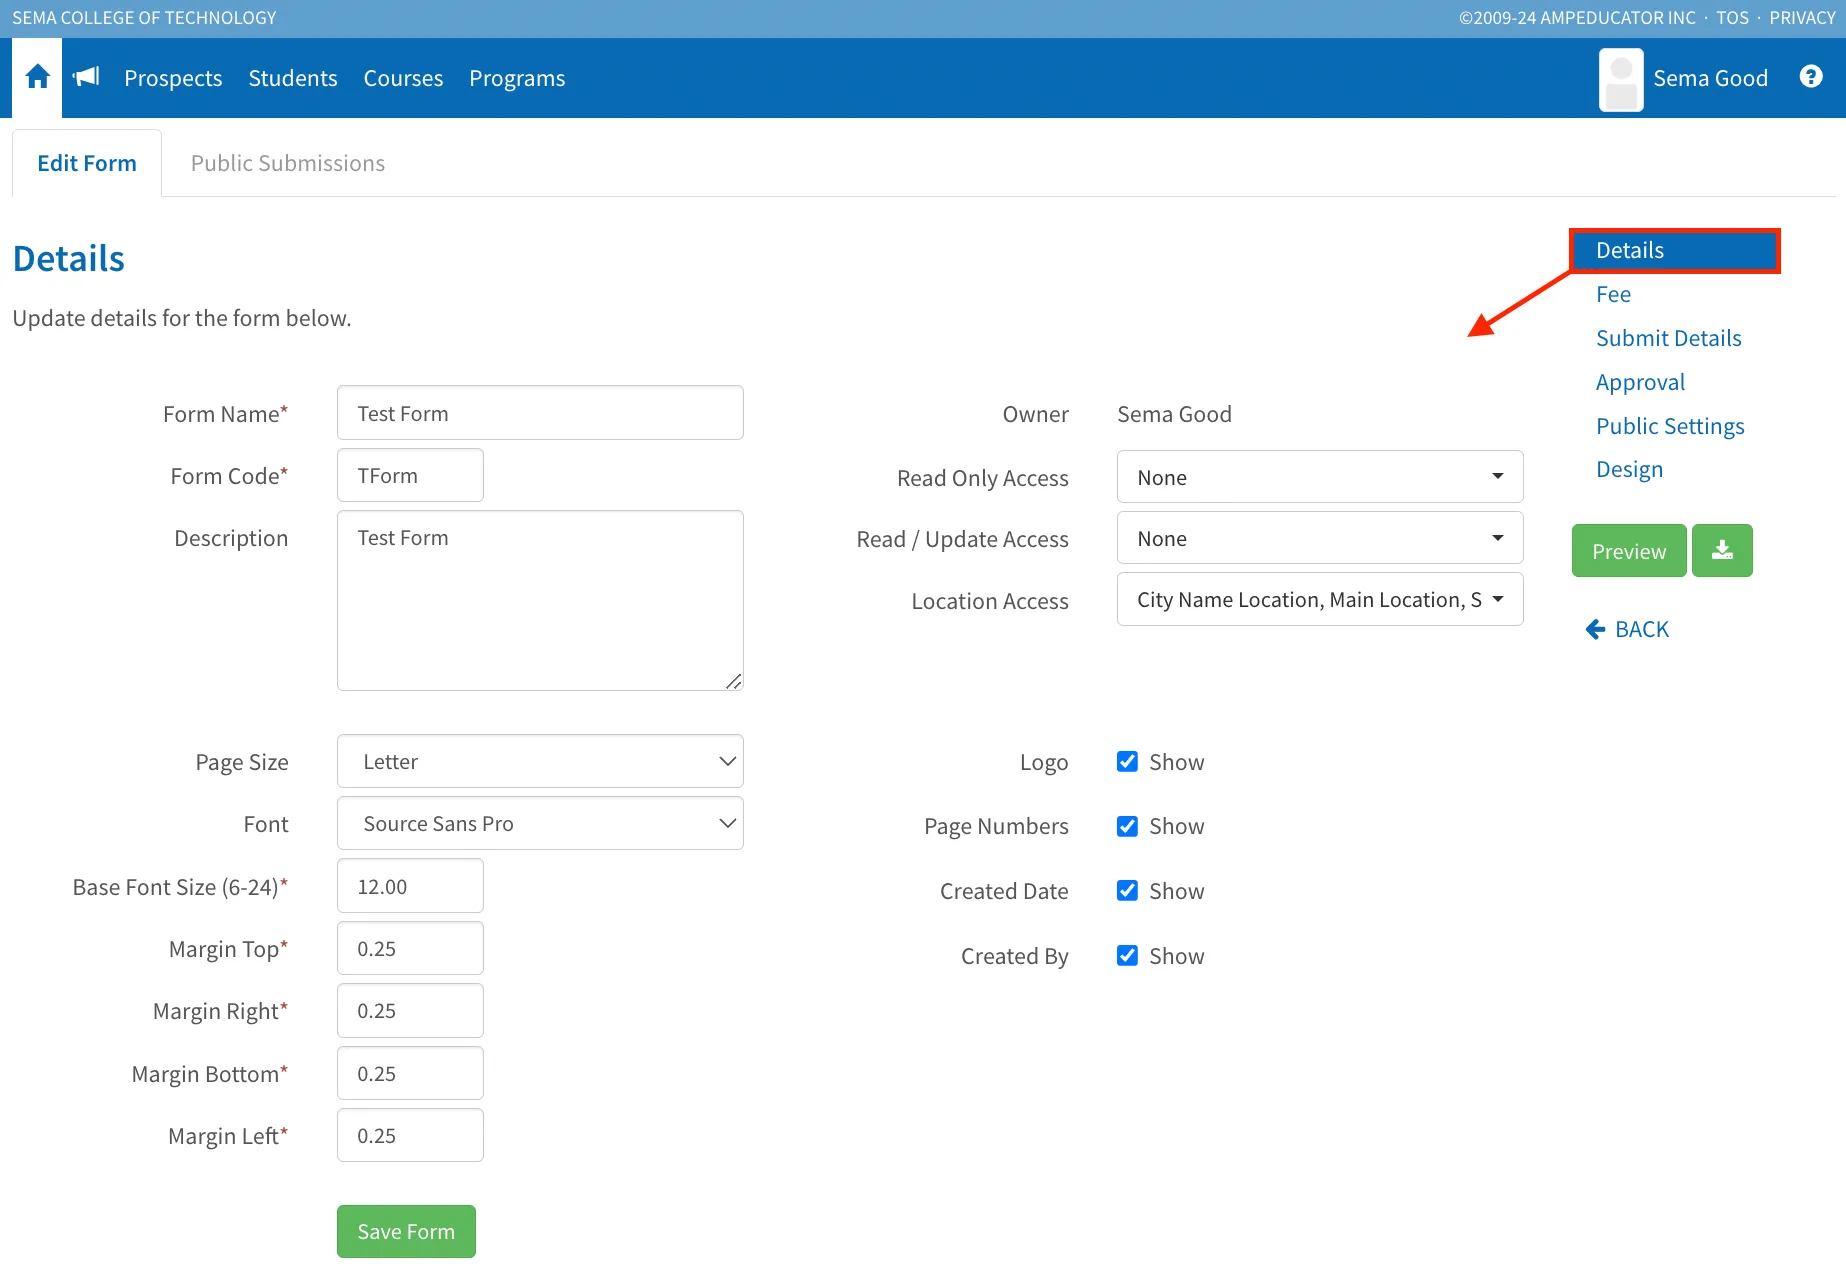Image resolution: width=1846 pixels, height=1278 pixels.
Task: Open the Fee section link
Action: click(1613, 294)
